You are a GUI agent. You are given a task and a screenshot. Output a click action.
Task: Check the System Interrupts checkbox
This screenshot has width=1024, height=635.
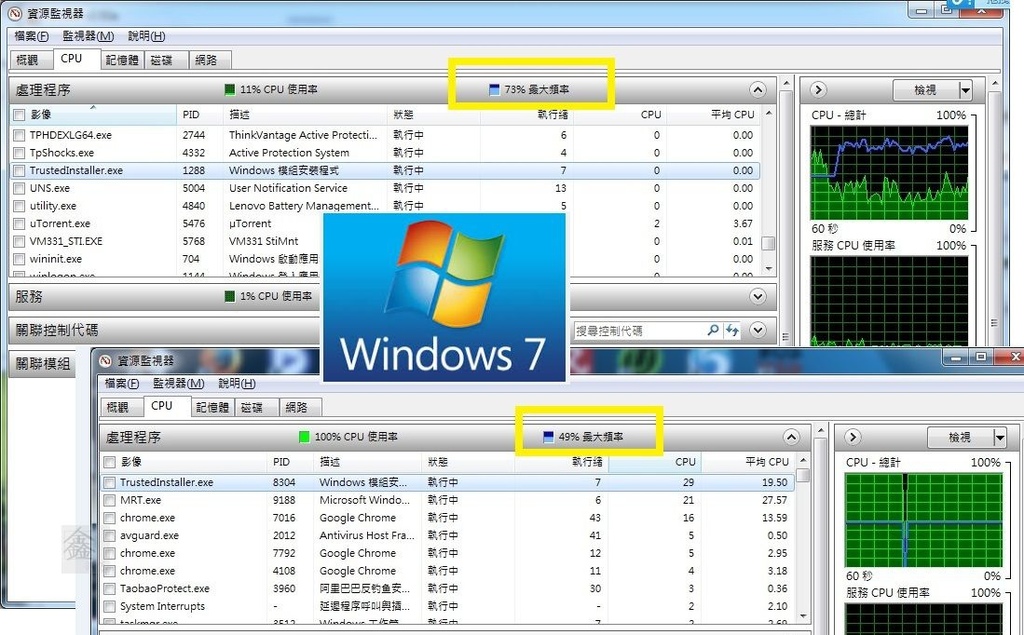(x=110, y=606)
